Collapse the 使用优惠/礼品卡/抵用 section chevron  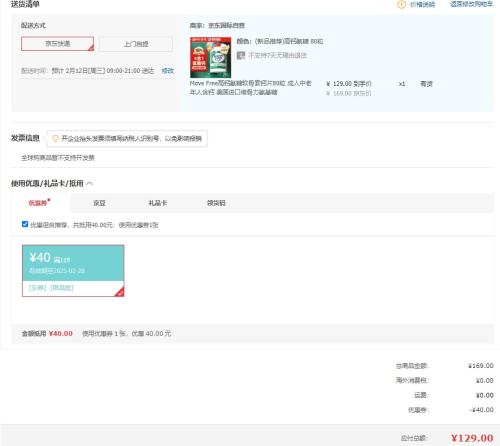tap(89, 183)
